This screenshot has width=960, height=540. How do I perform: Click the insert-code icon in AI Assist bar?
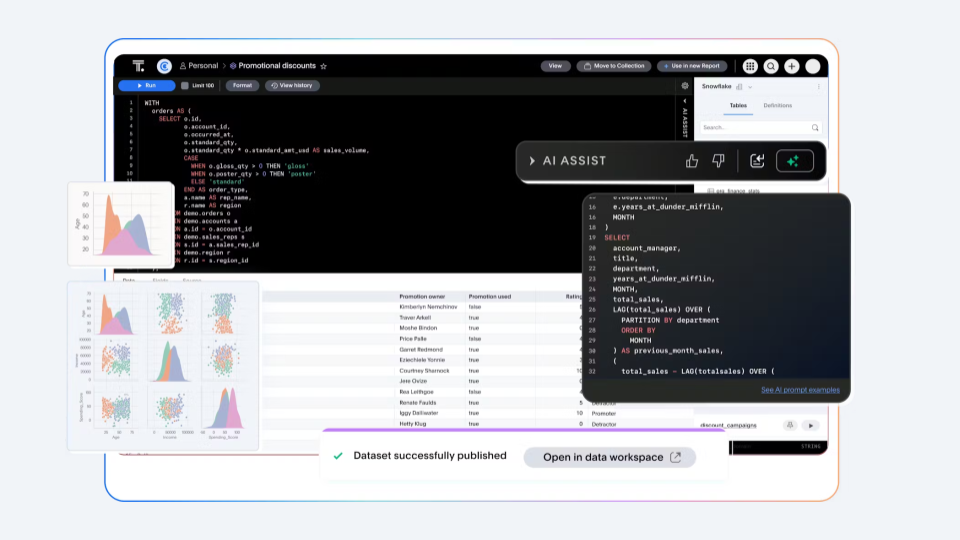coord(757,161)
